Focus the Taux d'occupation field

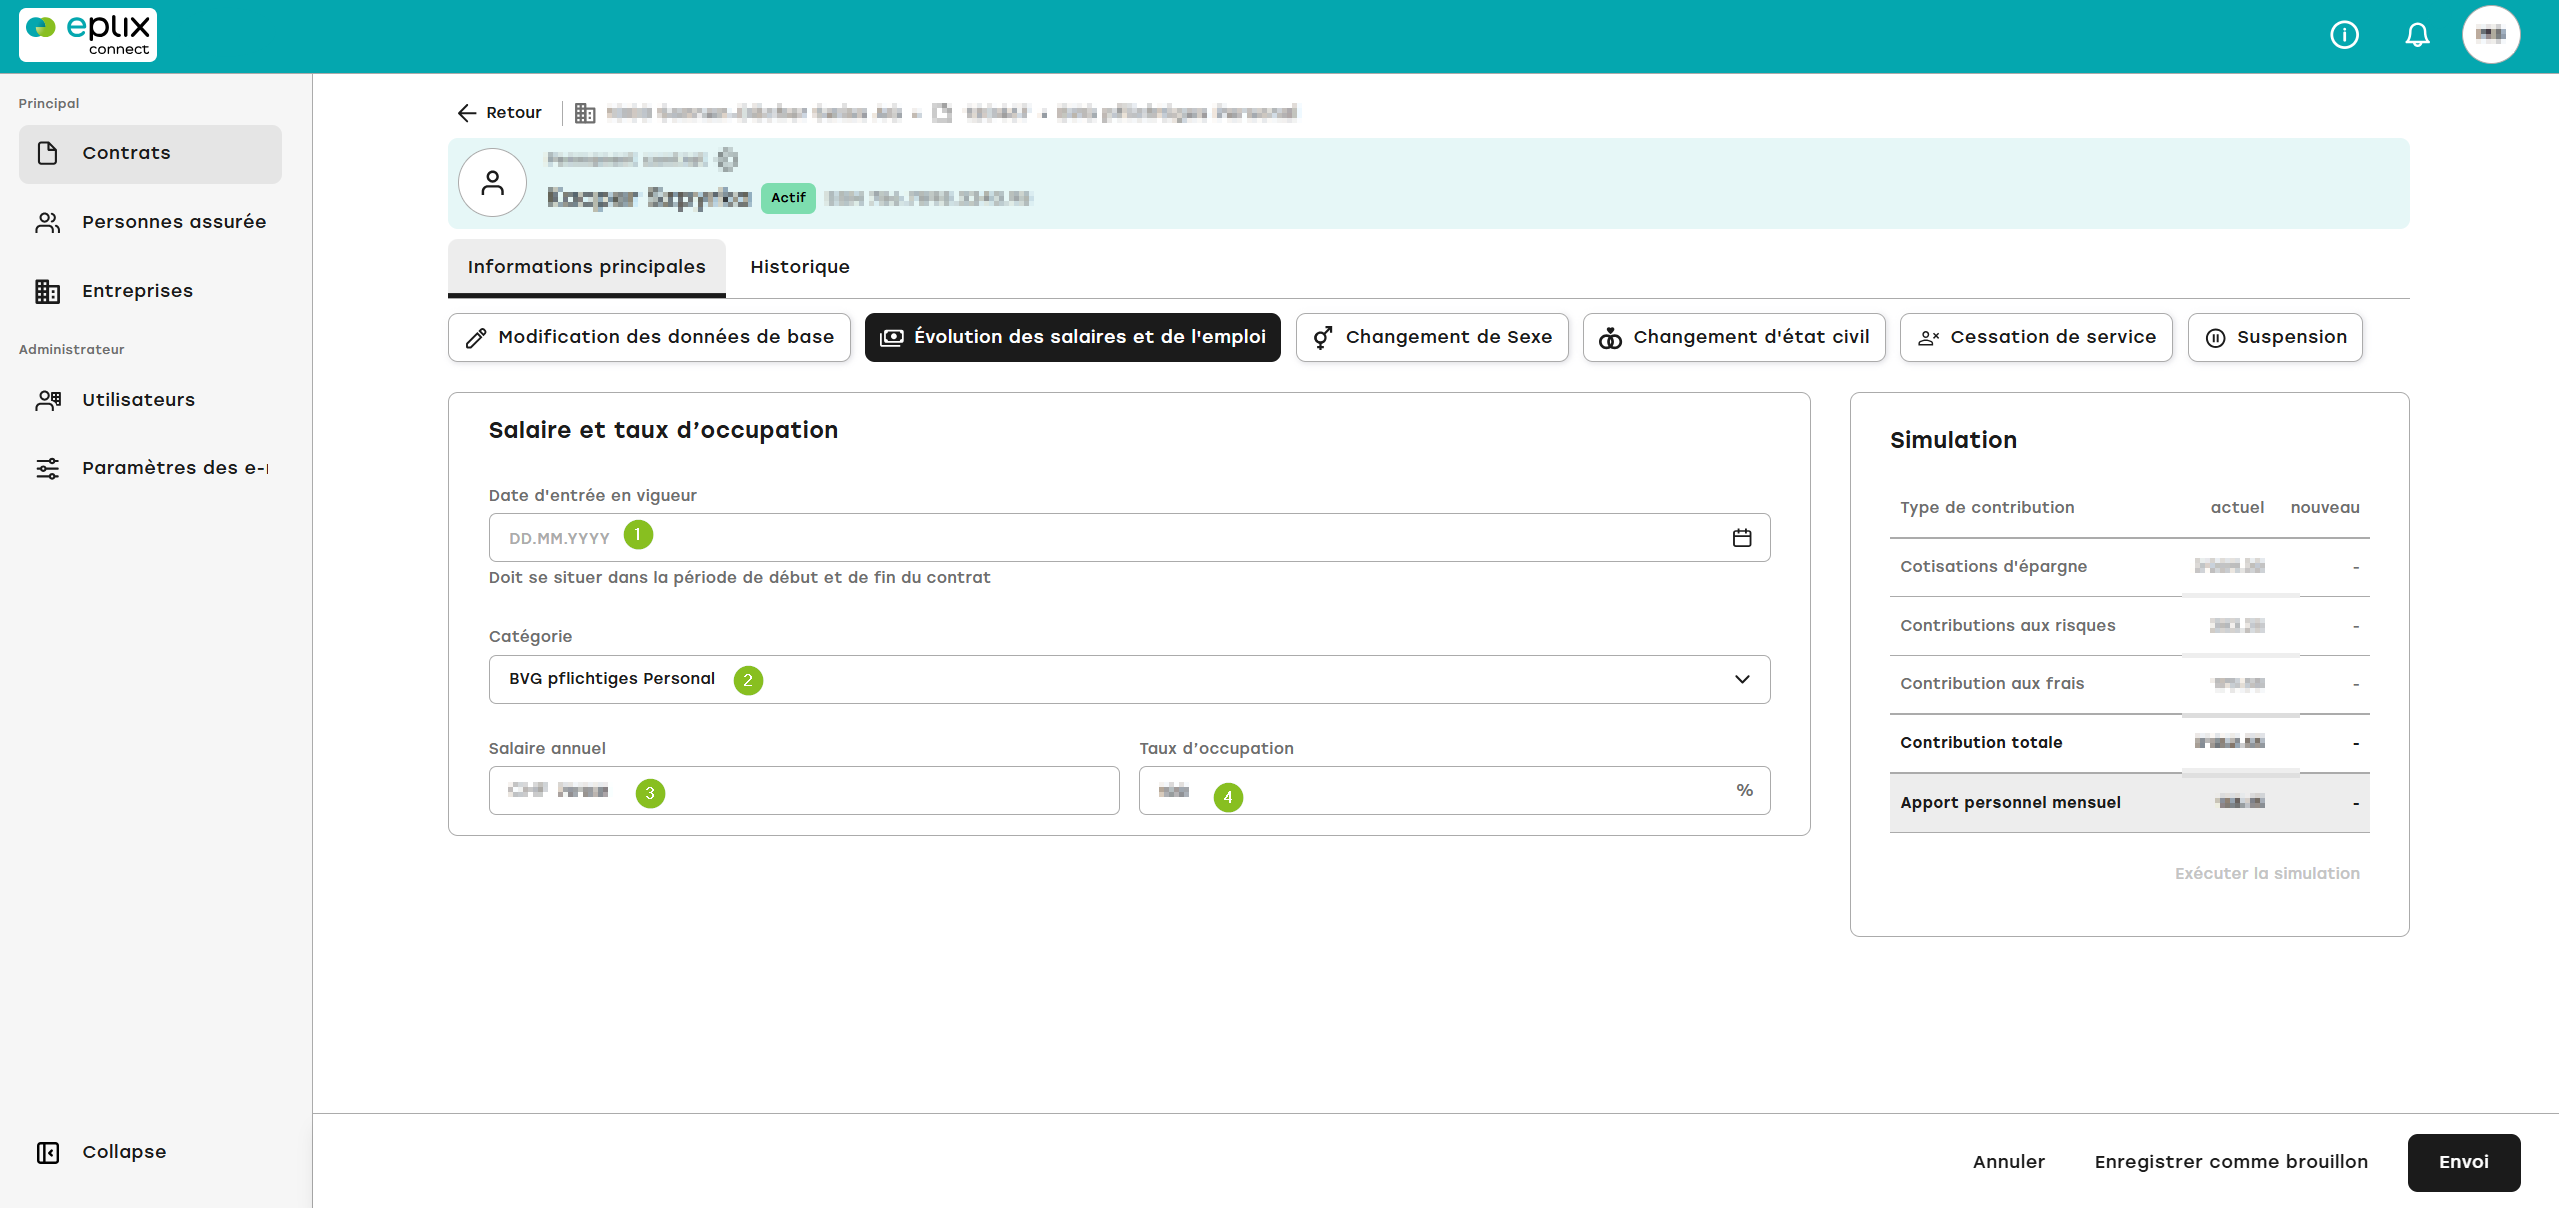pos(1454,791)
